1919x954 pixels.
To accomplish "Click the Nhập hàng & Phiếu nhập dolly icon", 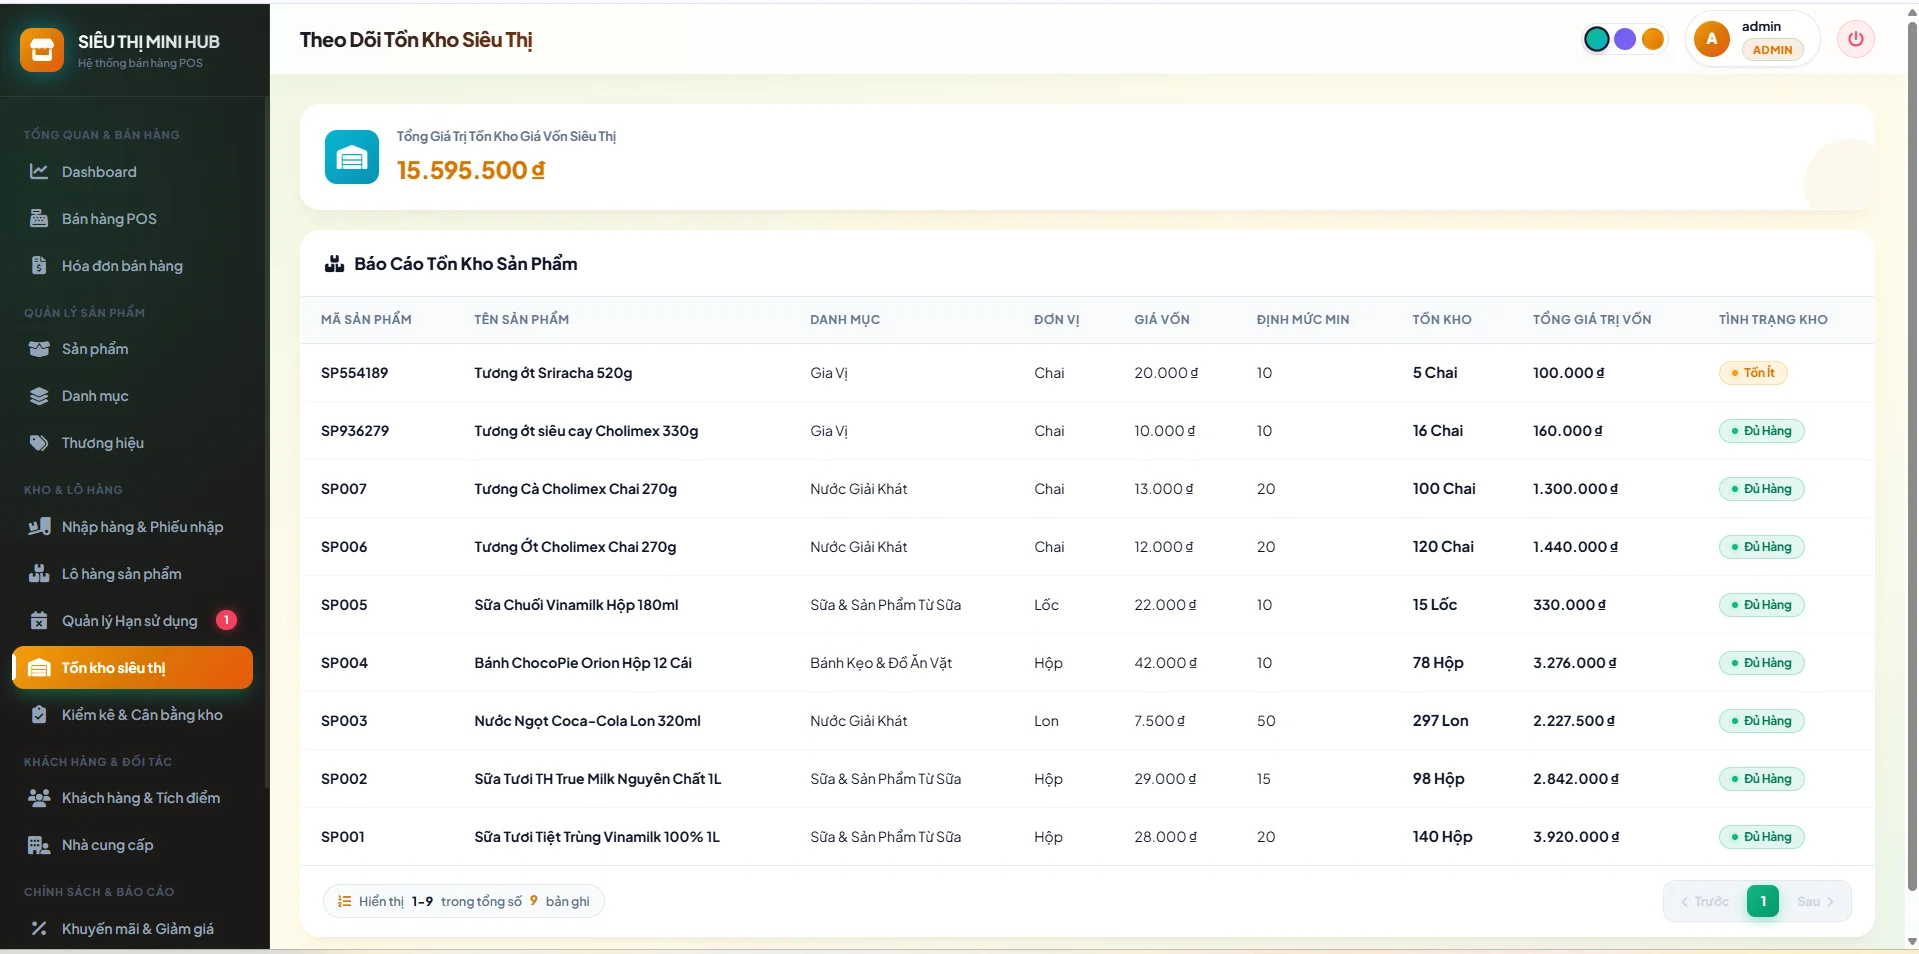I will click(39, 527).
